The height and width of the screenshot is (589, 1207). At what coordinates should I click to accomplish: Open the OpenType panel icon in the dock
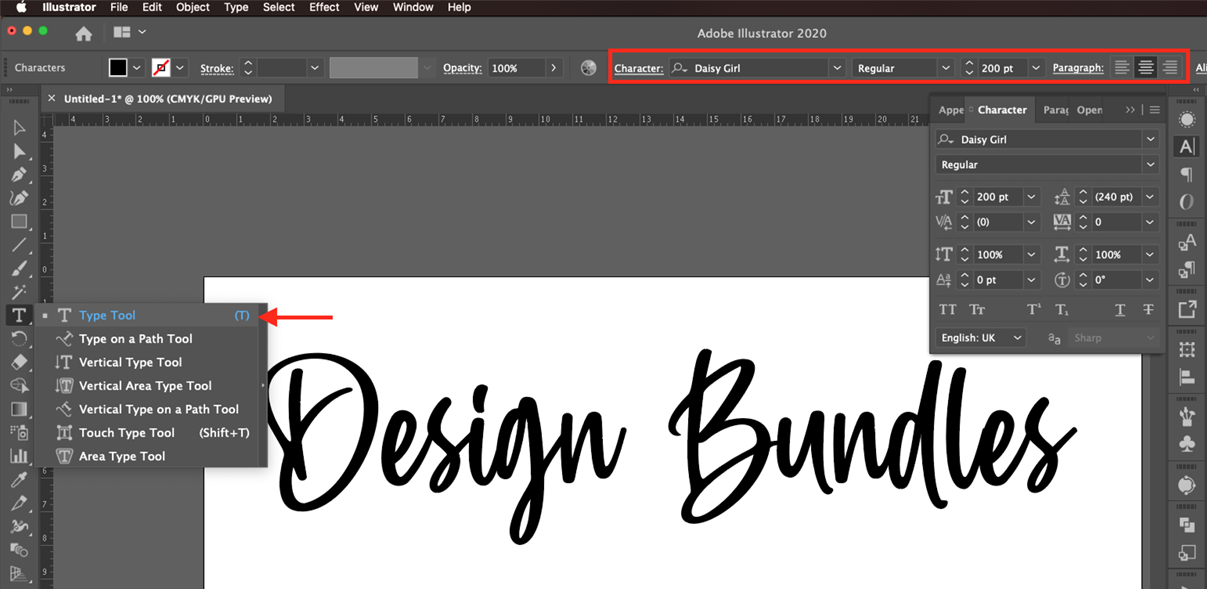point(1187,203)
